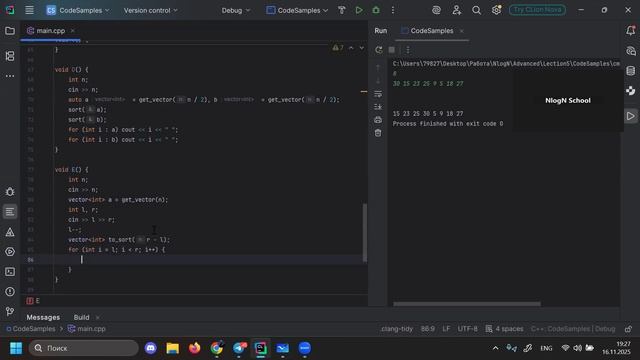Open the AI Assistant spiral icon
Screen dimensions: 640x360
coord(436,10)
